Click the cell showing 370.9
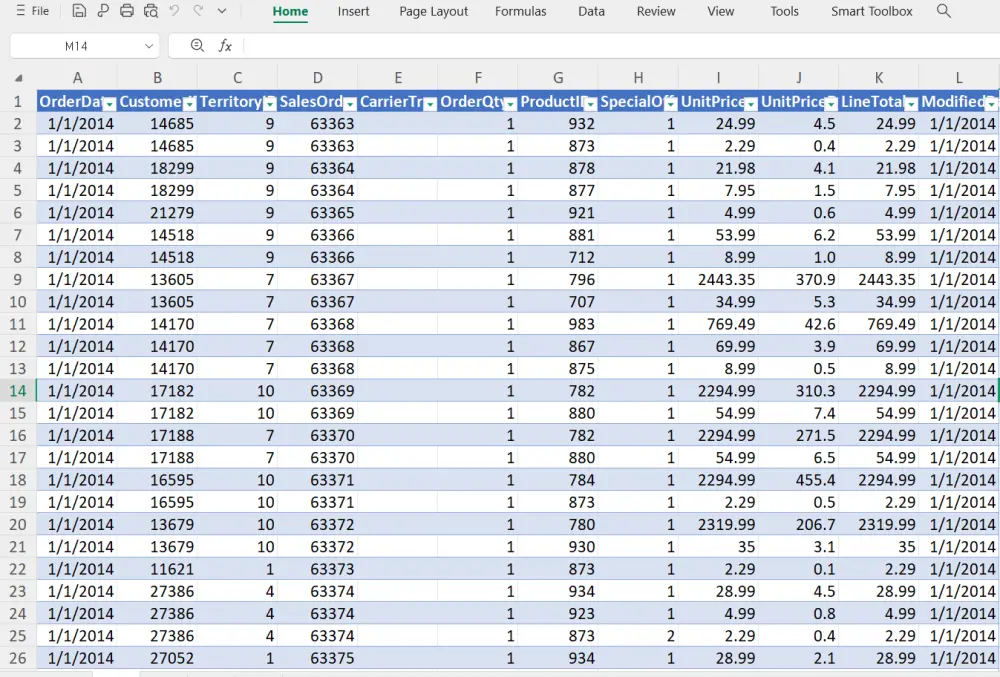The width and height of the screenshot is (1000, 677). [x=799, y=280]
